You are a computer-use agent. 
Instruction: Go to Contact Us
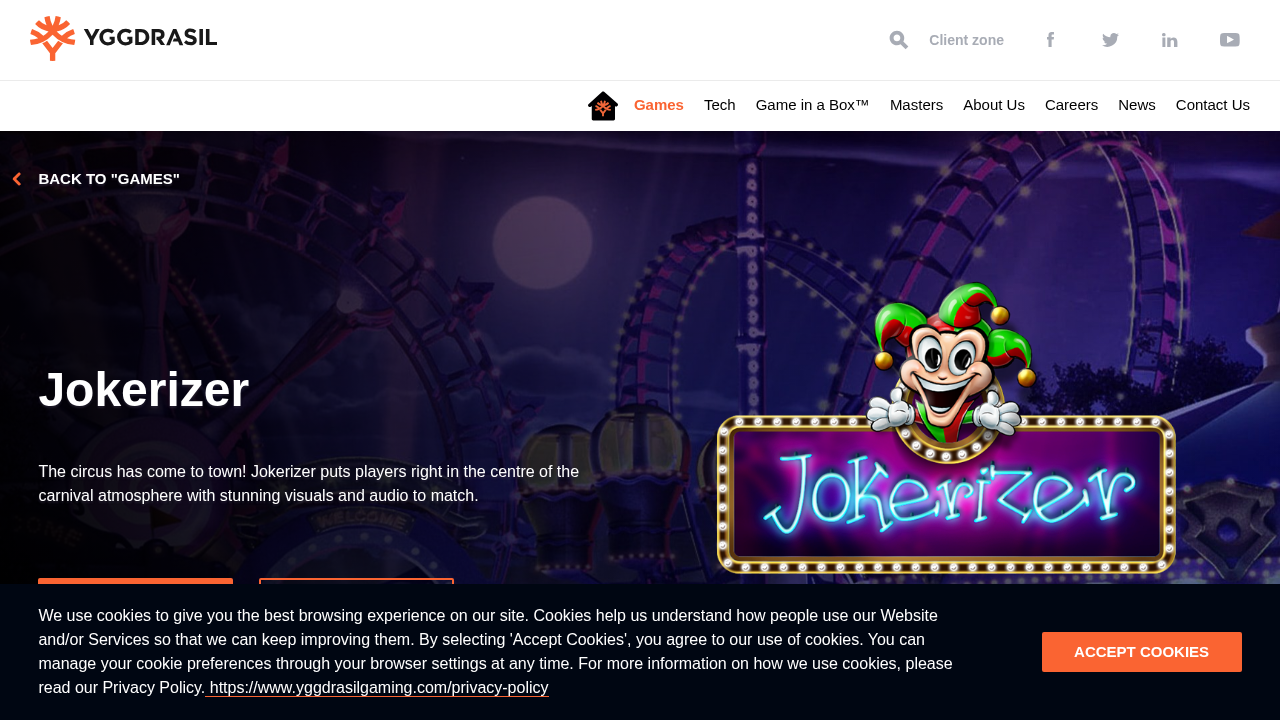coord(1212,104)
